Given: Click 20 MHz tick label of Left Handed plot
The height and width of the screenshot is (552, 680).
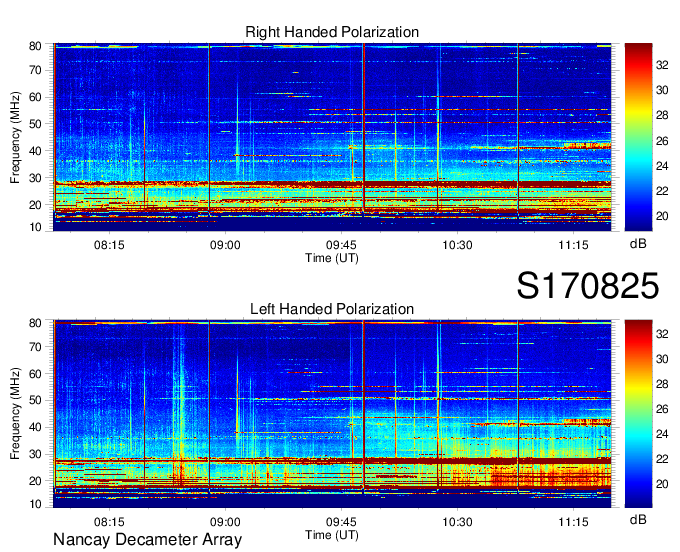Looking at the screenshot, I should coord(35,481).
